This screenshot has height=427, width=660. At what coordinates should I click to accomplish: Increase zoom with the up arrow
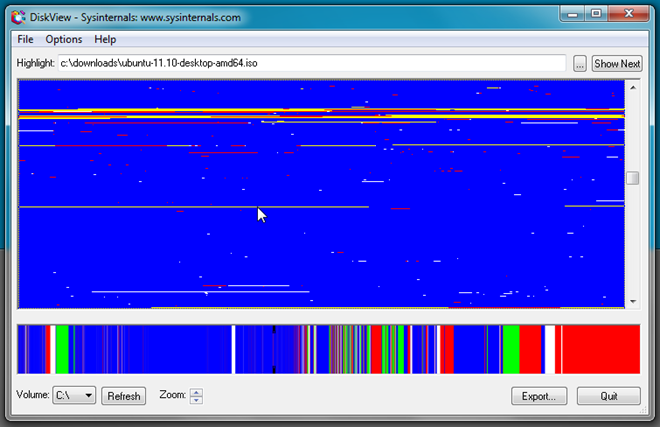pyautogui.click(x=197, y=392)
